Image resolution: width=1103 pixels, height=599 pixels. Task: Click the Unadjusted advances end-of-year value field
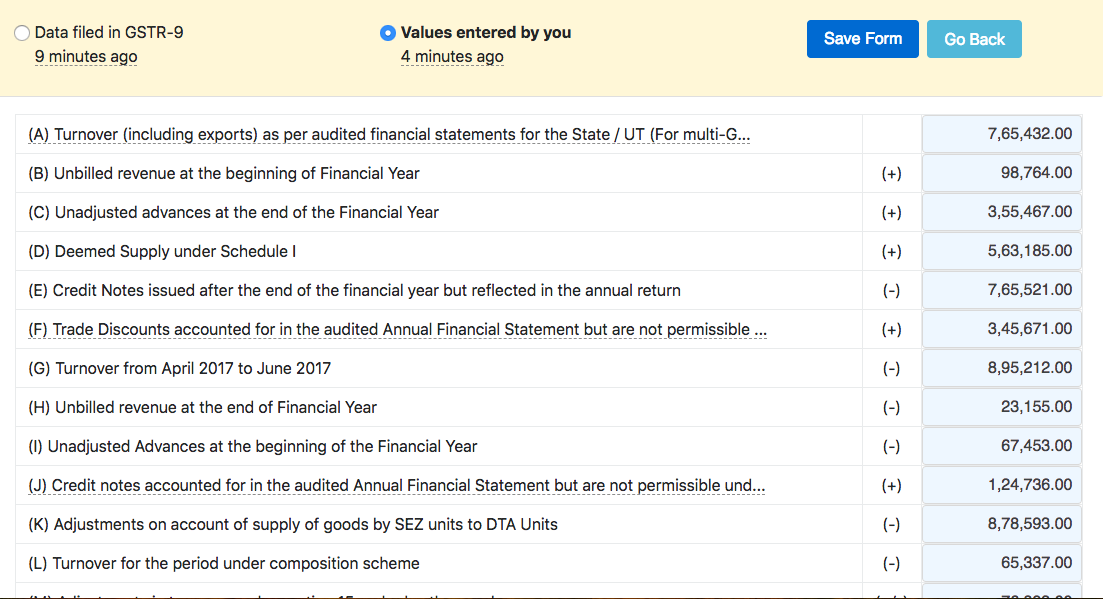click(x=1000, y=212)
